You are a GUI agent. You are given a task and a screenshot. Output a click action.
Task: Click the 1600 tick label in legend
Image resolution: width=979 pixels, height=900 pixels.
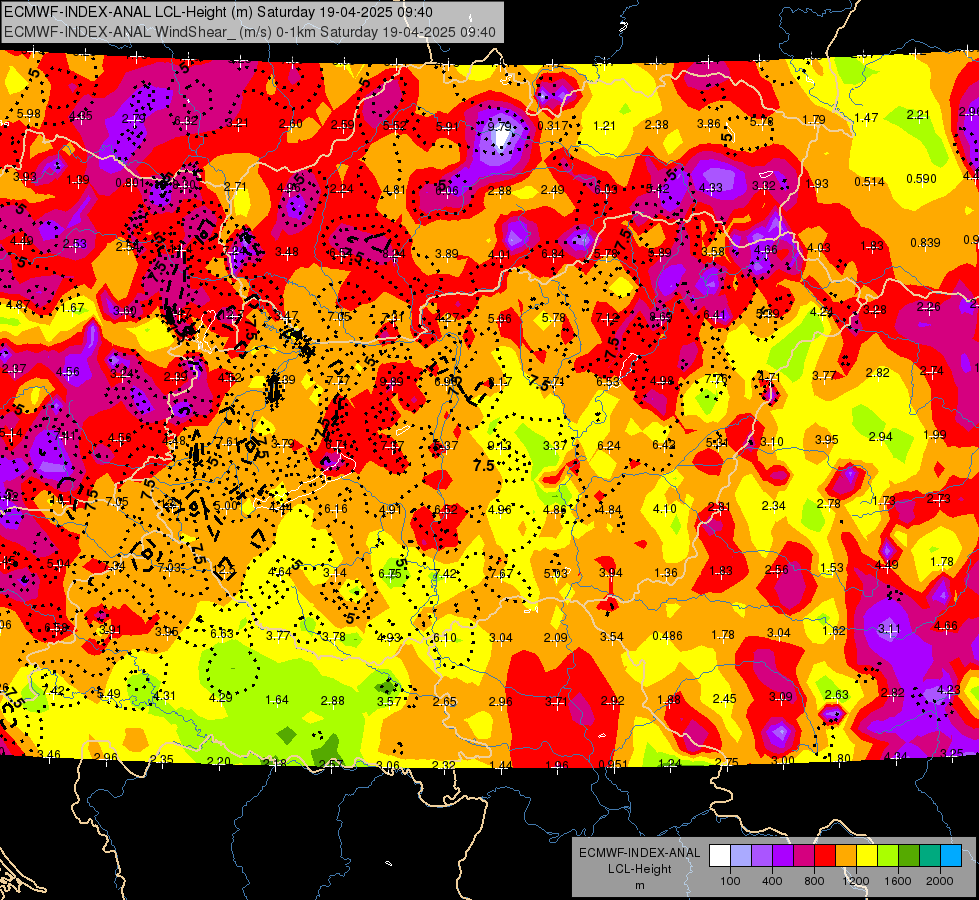click(898, 881)
